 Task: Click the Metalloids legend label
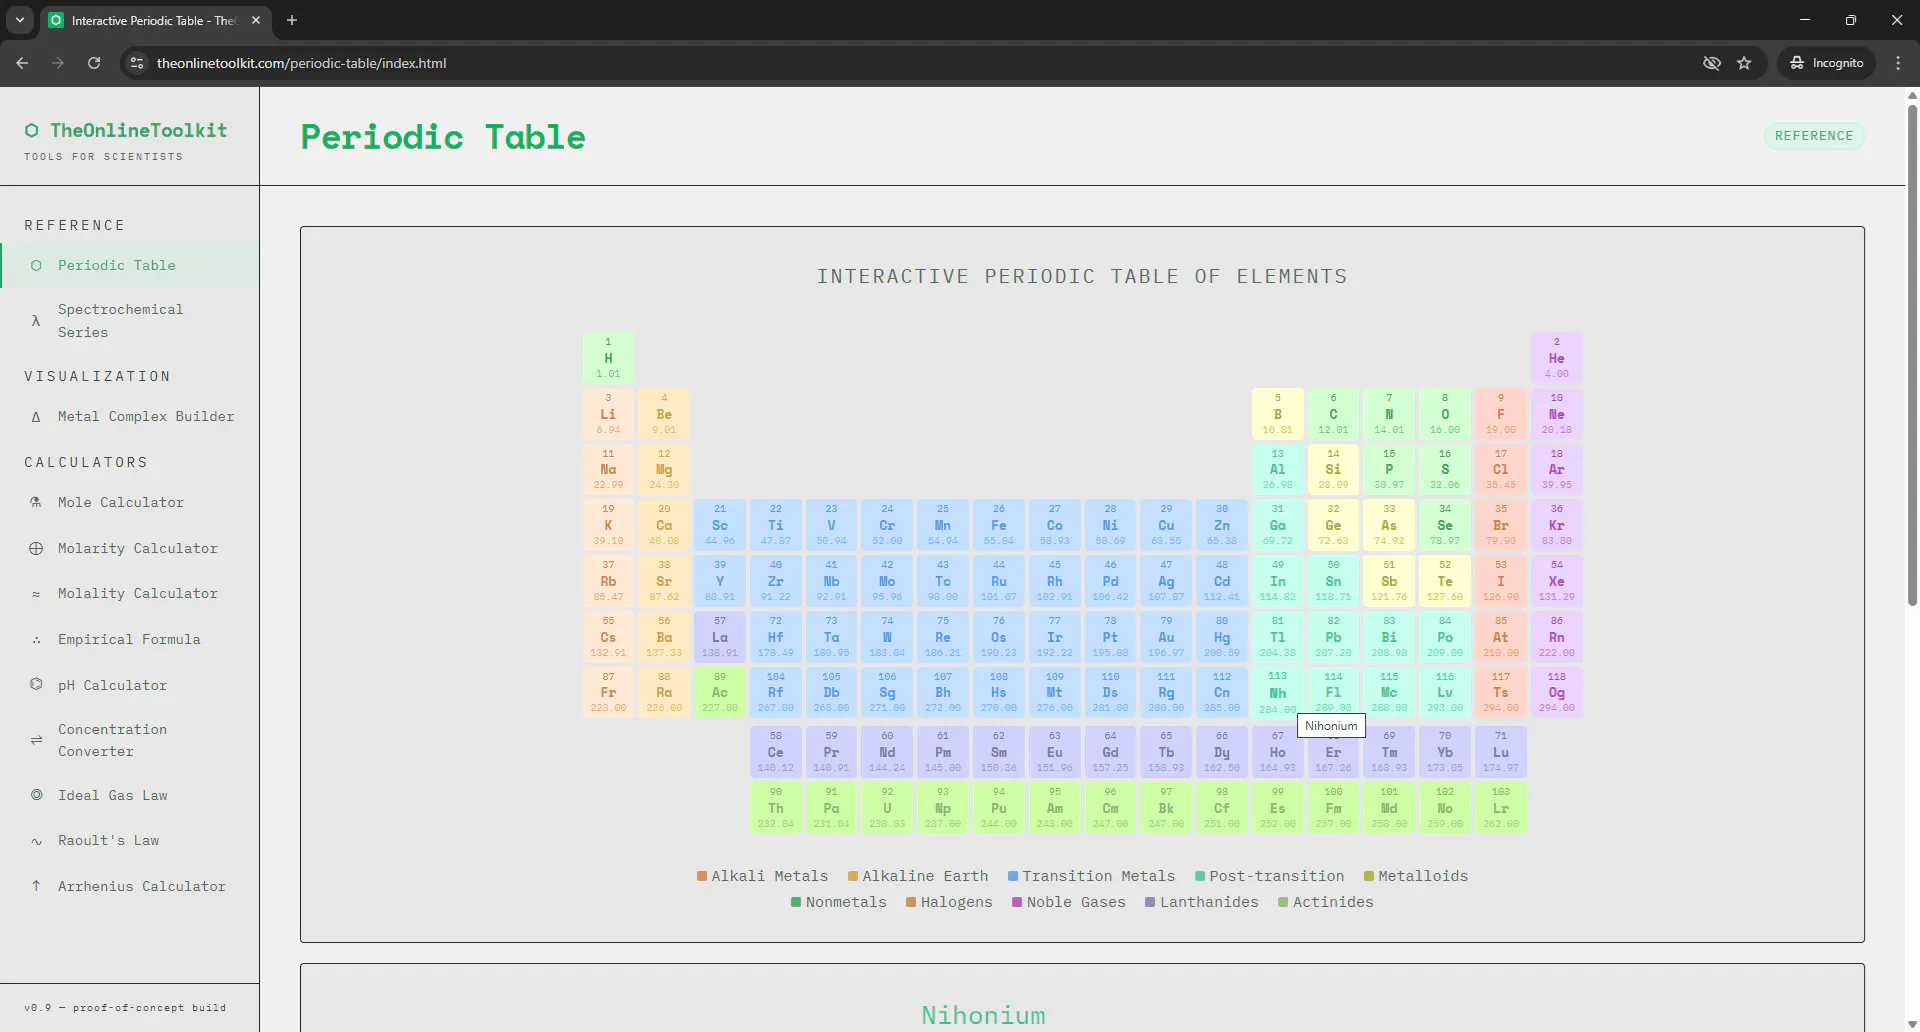coord(1423,876)
